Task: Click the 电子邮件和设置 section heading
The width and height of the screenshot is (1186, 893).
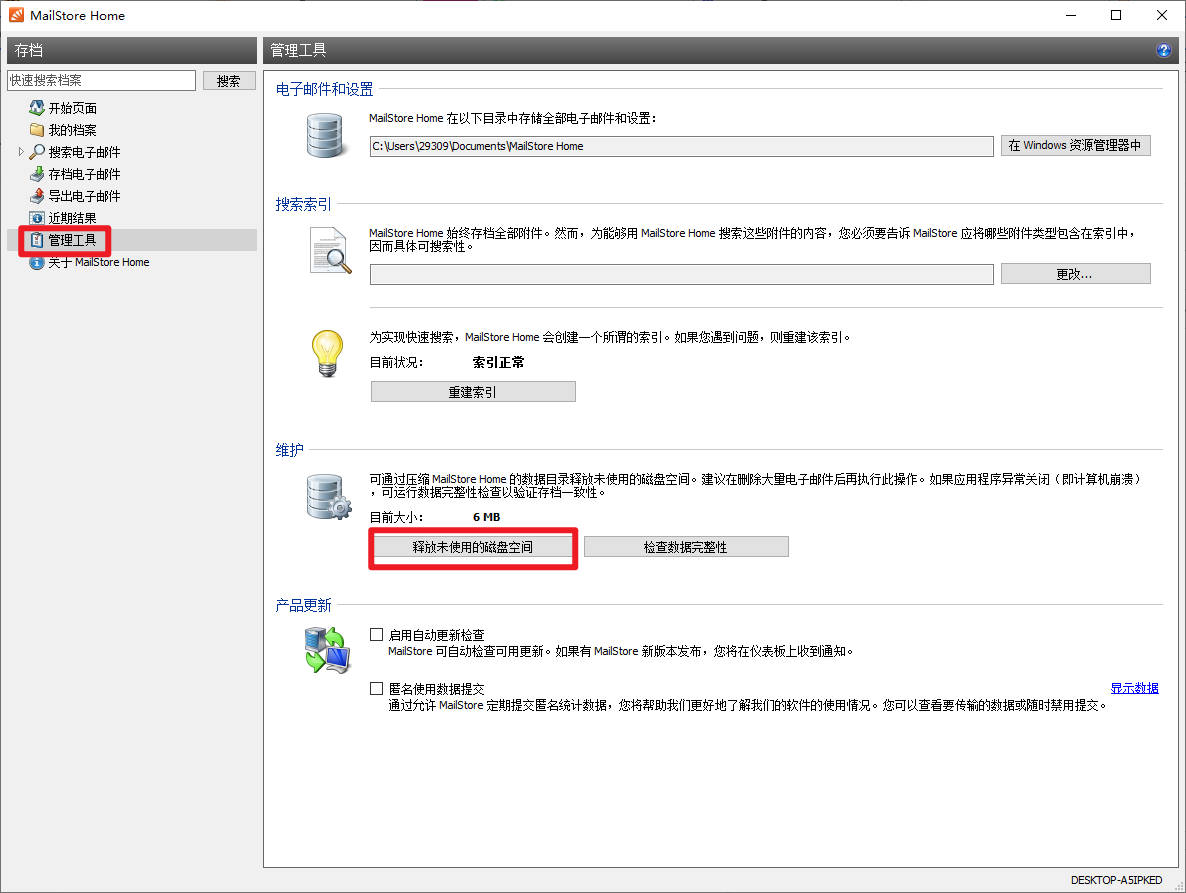Action: pos(324,89)
